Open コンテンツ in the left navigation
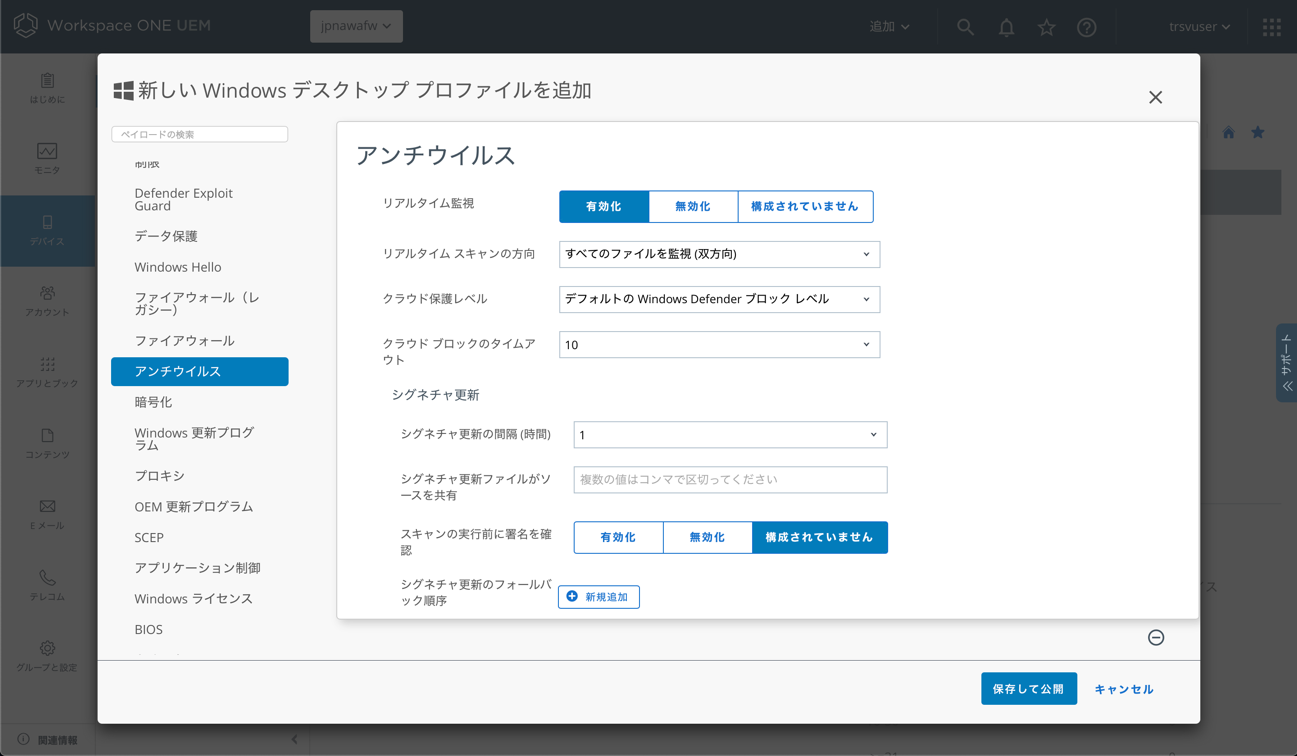This screenshot has width=1297, height=756. point(47,443)
